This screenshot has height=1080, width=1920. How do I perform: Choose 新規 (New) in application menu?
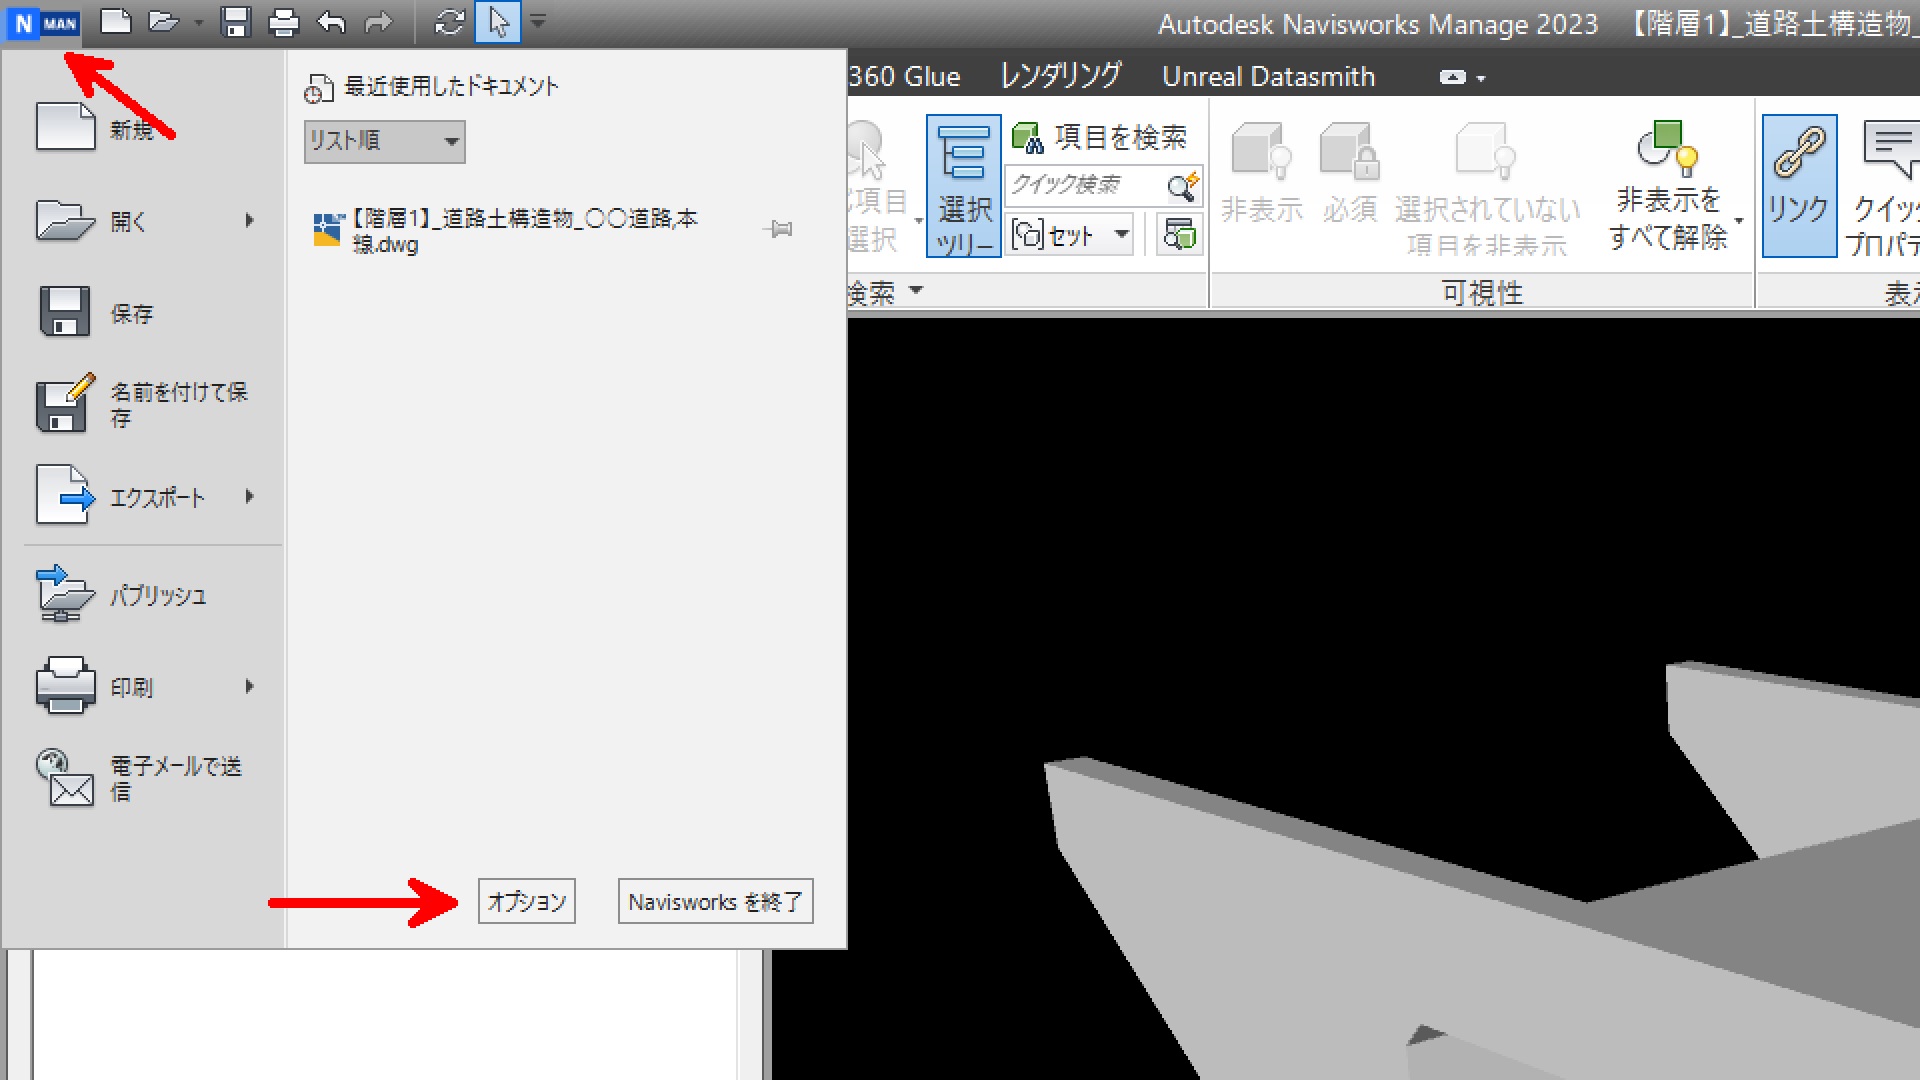145,129
